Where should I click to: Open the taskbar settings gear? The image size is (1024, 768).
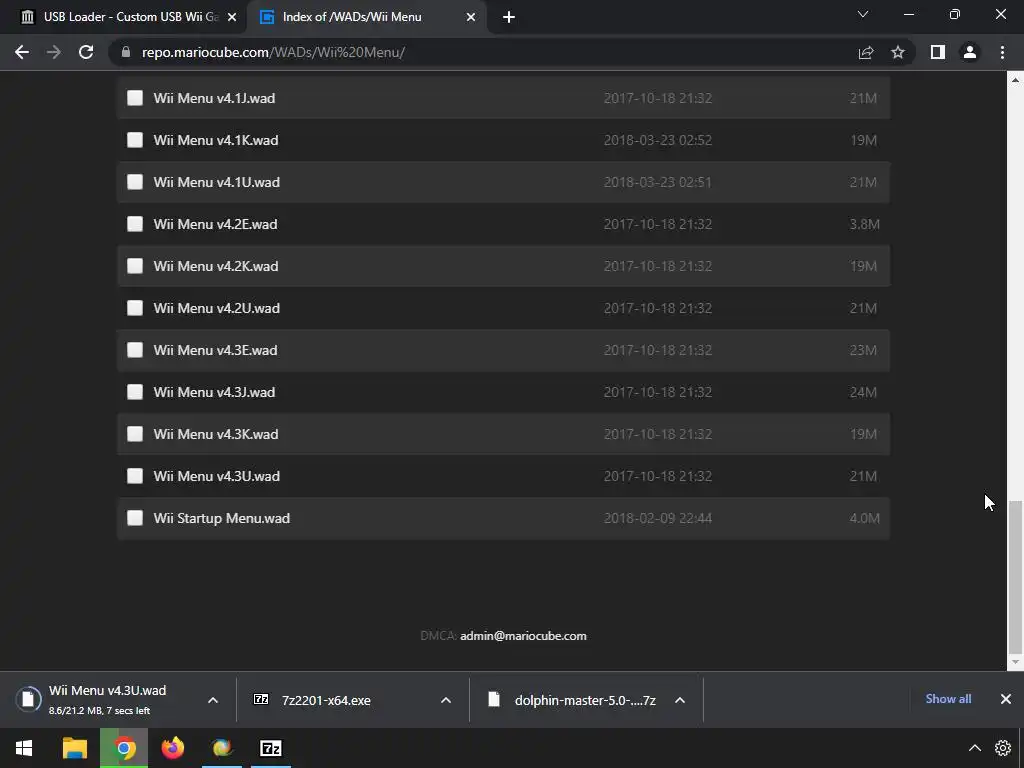(1003, 748)
